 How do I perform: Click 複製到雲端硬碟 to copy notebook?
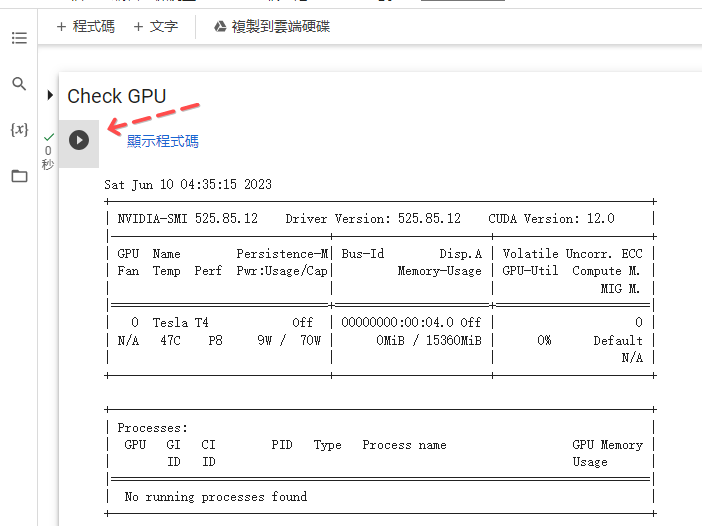(x=280, y=27)
